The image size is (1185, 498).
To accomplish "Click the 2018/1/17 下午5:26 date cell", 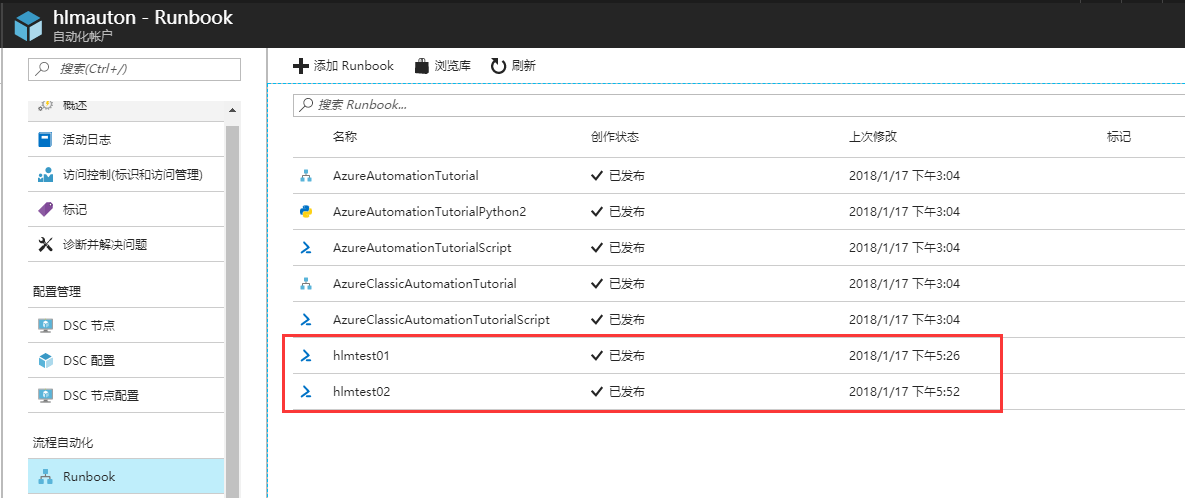I will pos(904,356).
